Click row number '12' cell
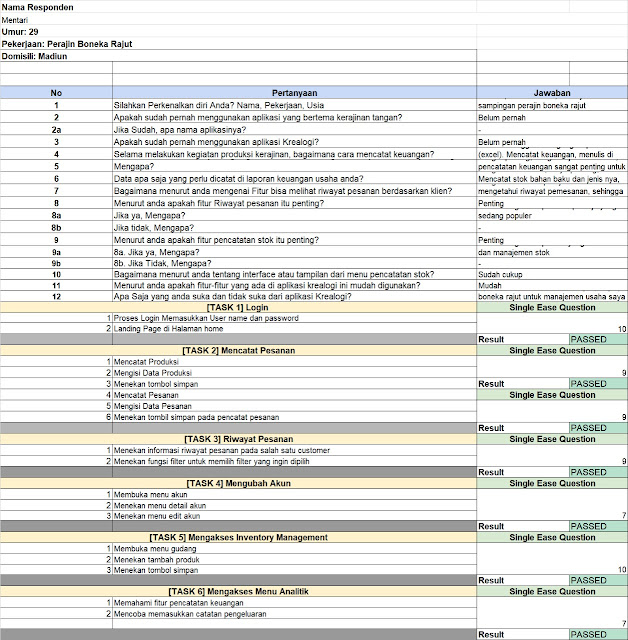 pos(56,296)
